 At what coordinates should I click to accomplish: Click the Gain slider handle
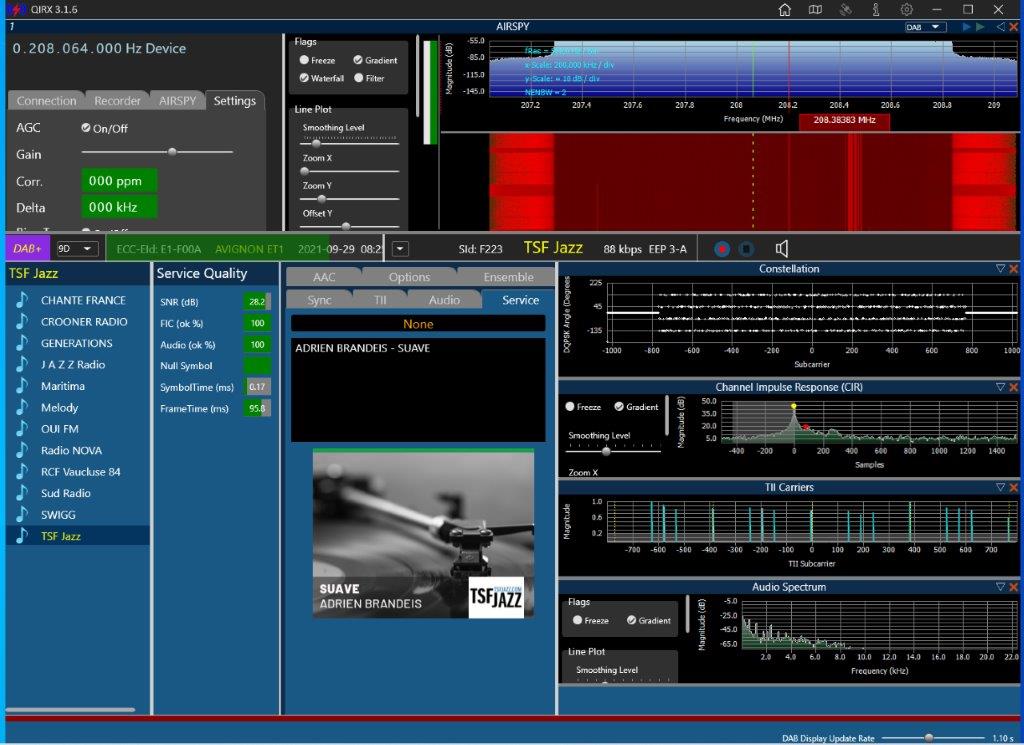click(x=172, y=151)
